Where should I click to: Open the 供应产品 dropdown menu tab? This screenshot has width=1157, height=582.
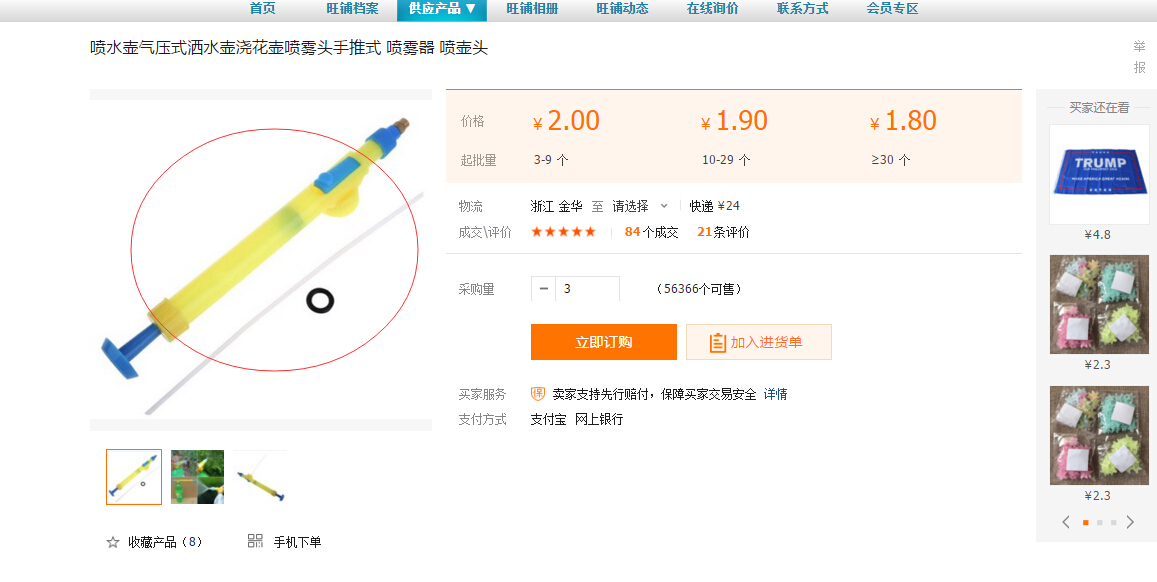pyautogui.click(x=442, y=9)
